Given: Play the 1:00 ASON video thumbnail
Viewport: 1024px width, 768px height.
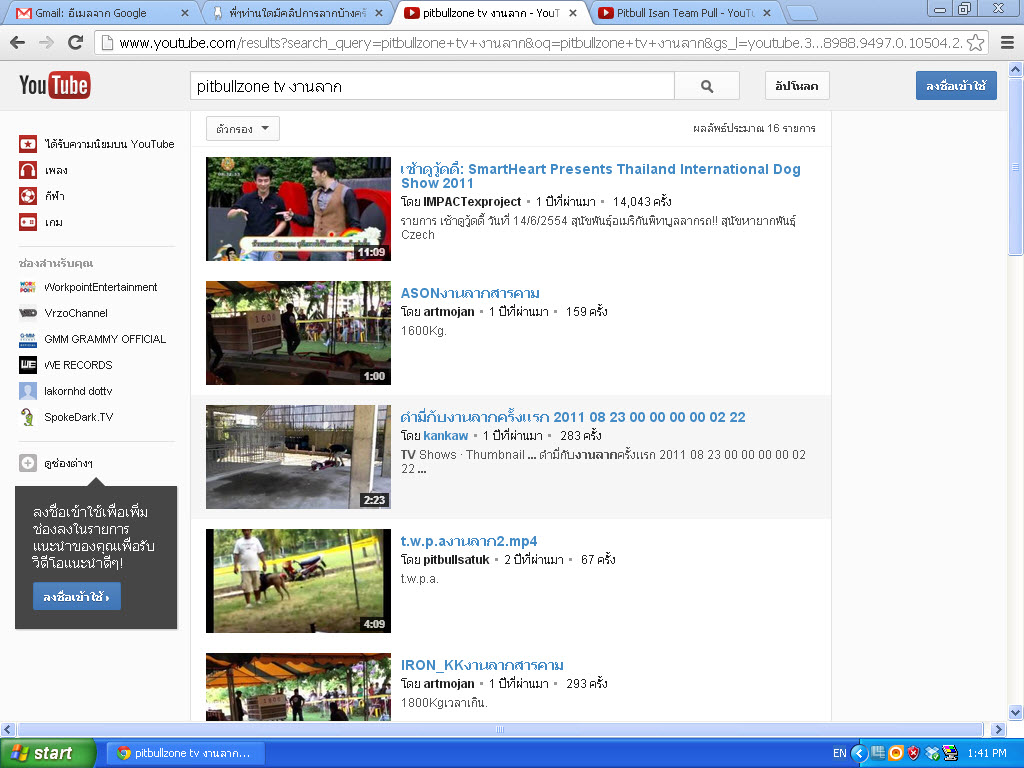Looking at the screenshot, I should [298, 333].
